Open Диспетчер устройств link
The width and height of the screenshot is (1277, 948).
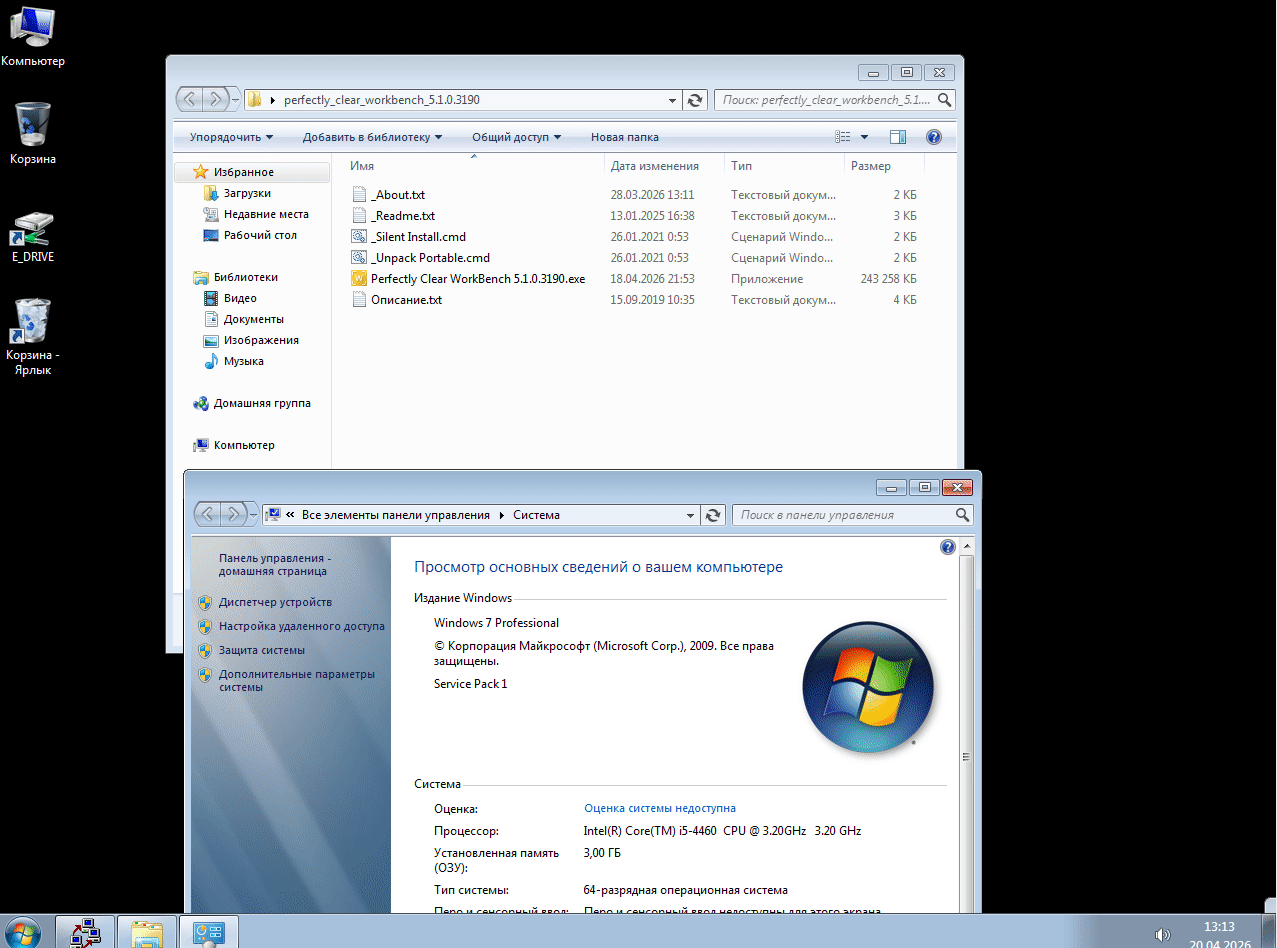click(275, 602)
